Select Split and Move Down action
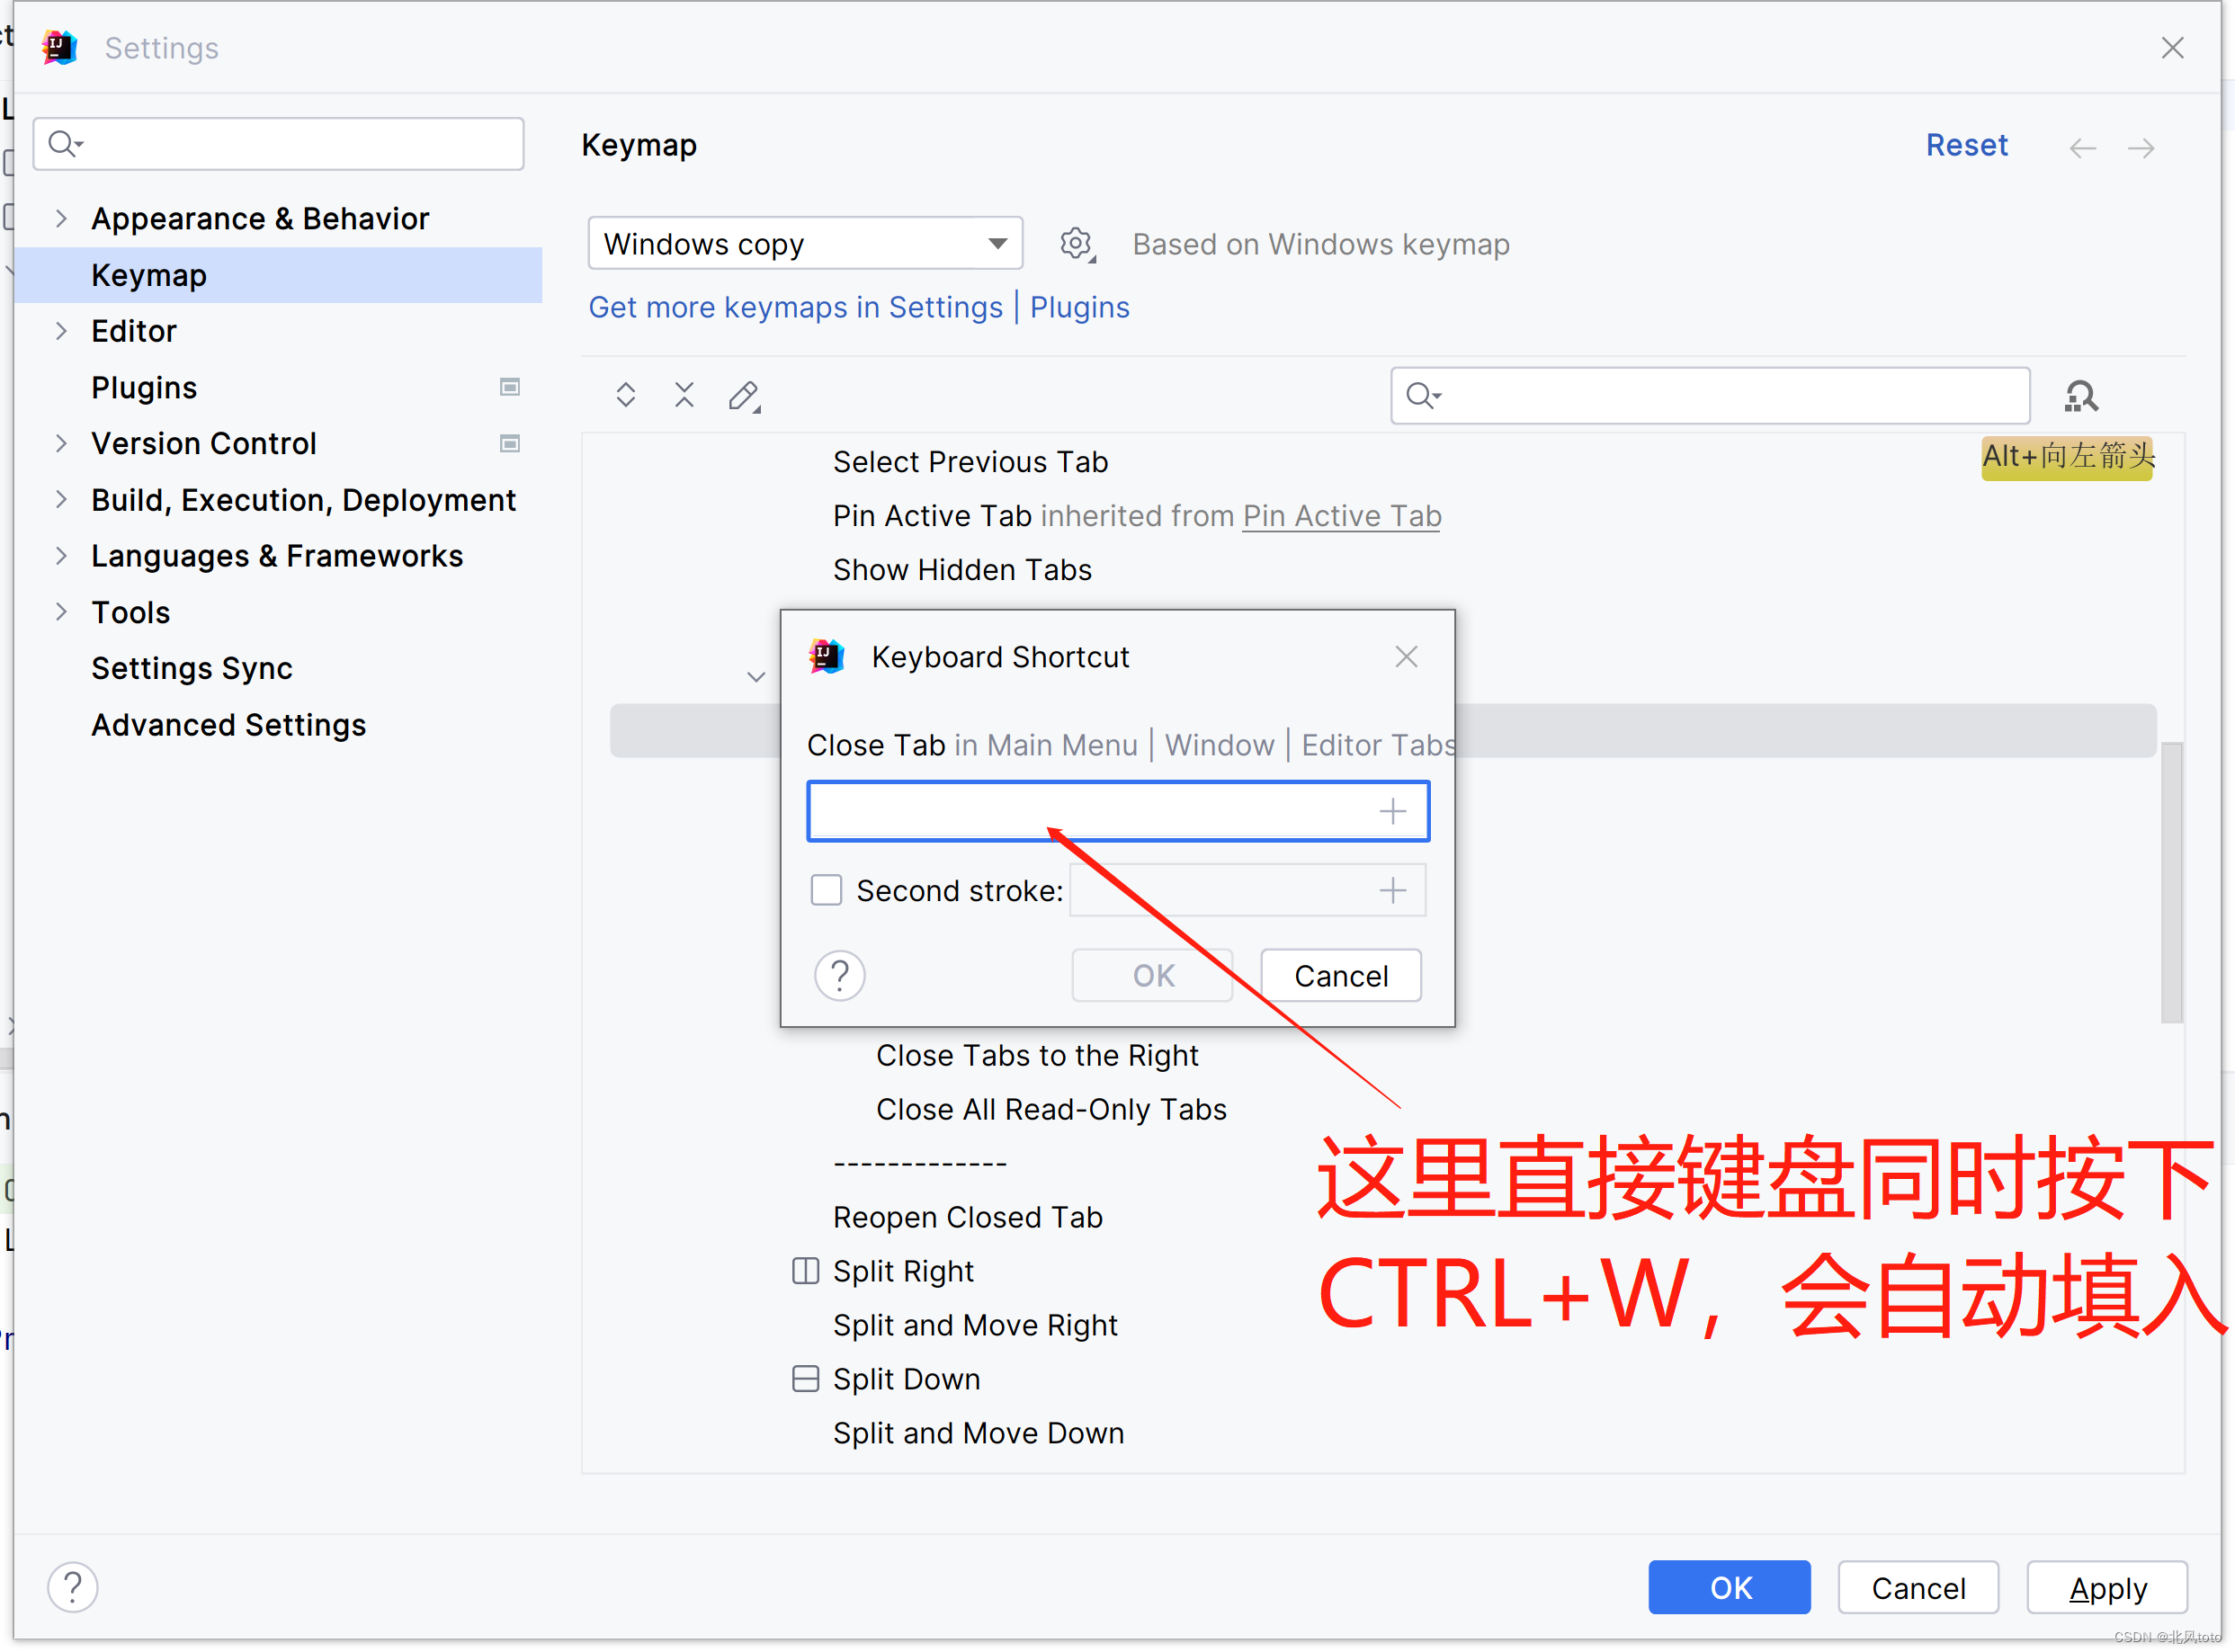 [979, 1434]
